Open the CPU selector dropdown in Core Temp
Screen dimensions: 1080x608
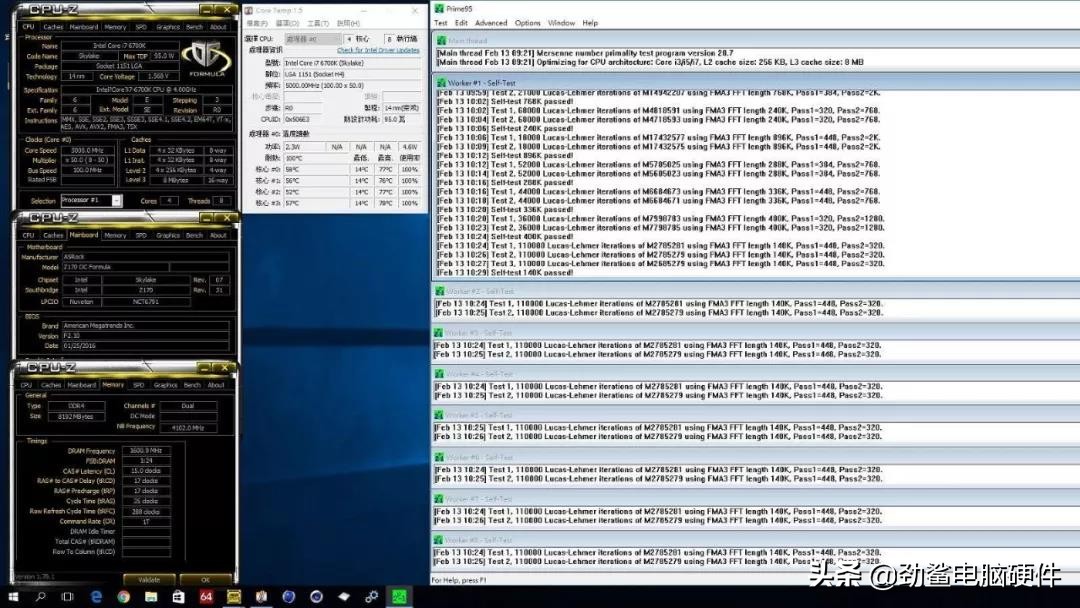click(x=312, y=39)
